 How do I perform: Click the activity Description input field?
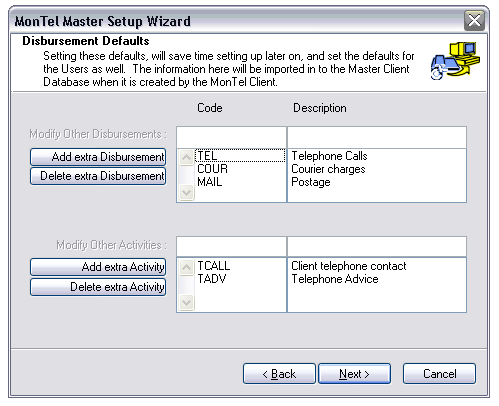click(377, 247)
